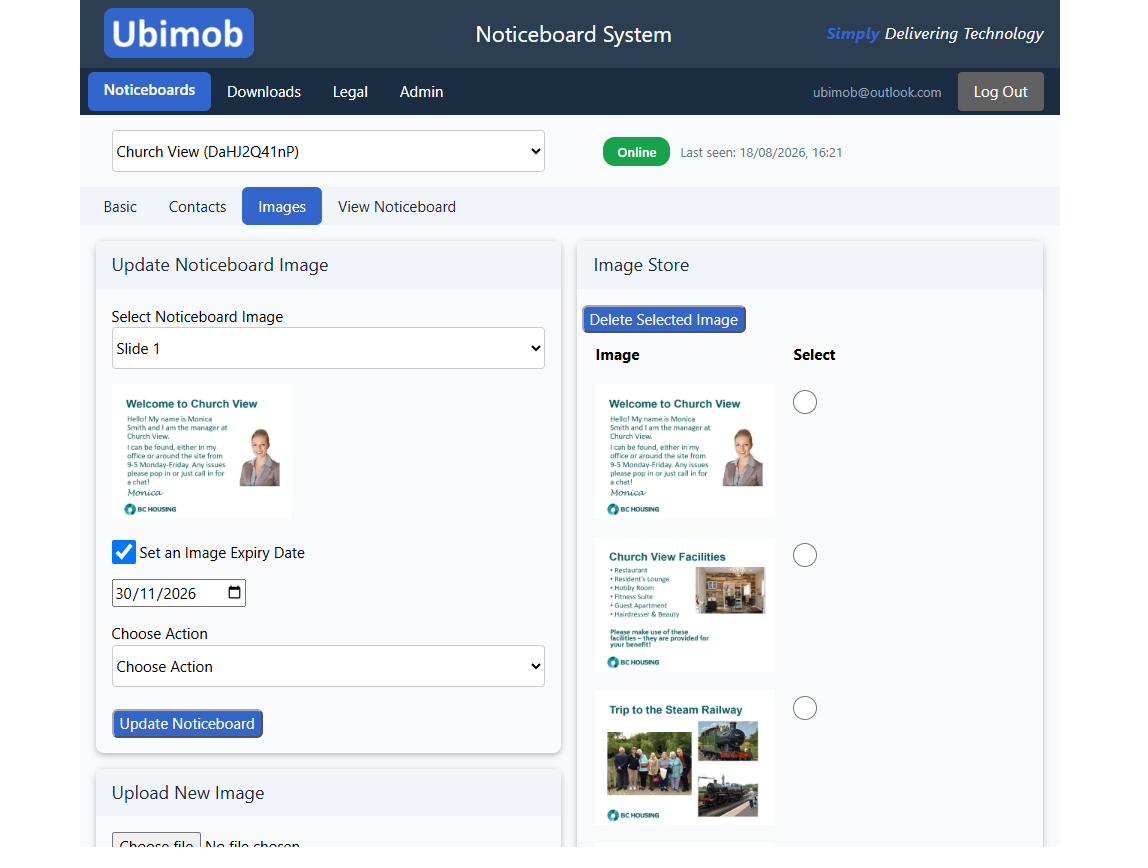Viewport: 1148px width, 868px height.
Task: Click the Select column header
Action: 814,354
